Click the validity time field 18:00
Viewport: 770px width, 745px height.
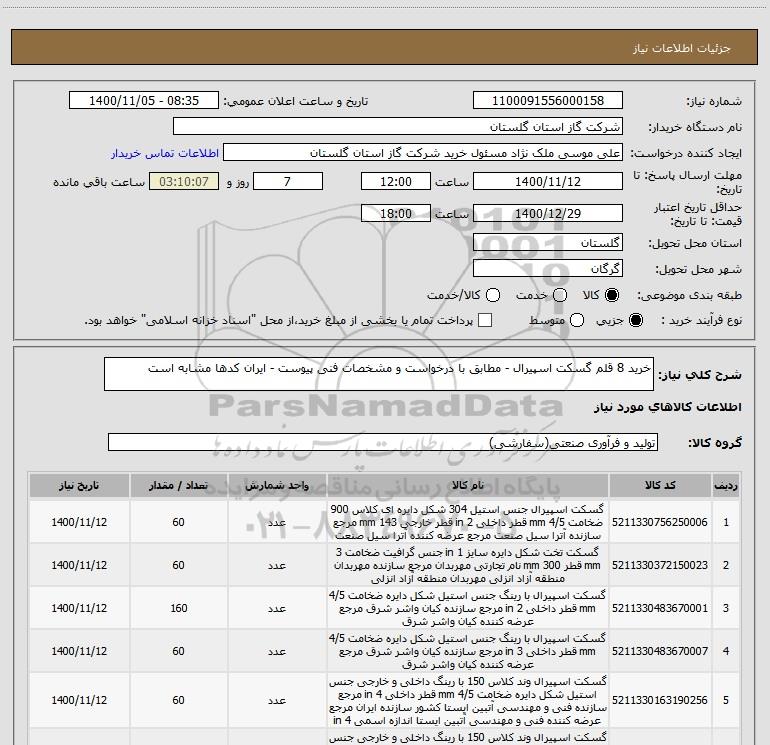click(396, 214)
